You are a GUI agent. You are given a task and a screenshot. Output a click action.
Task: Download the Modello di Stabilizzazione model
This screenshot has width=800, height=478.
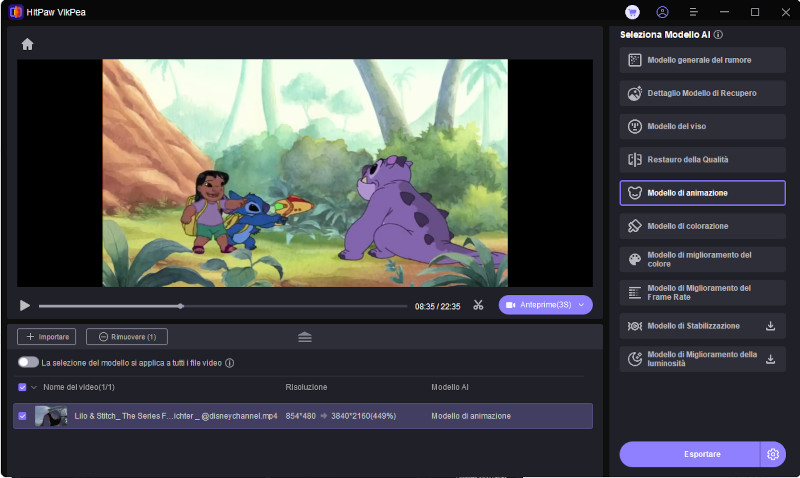[770, 326]
